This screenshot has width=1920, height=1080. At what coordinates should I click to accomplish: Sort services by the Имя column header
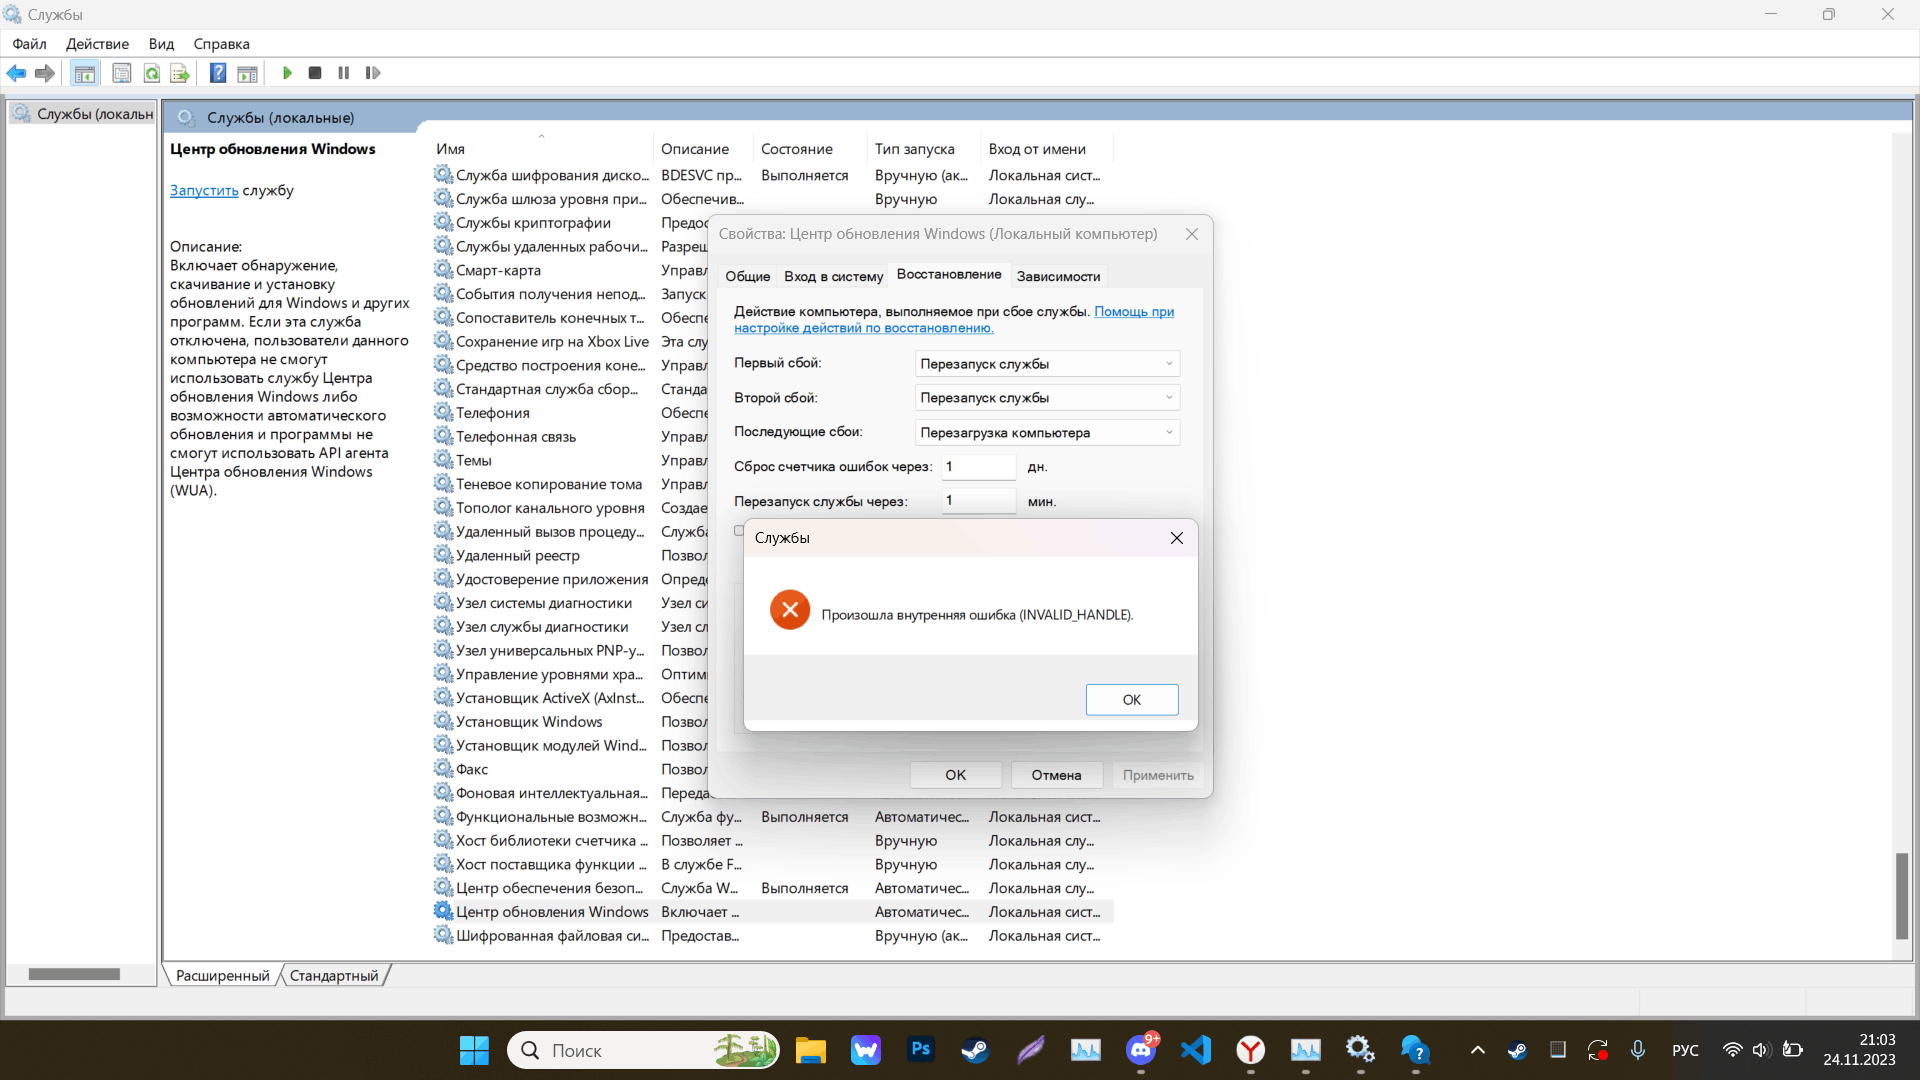[x=541, y=149]
